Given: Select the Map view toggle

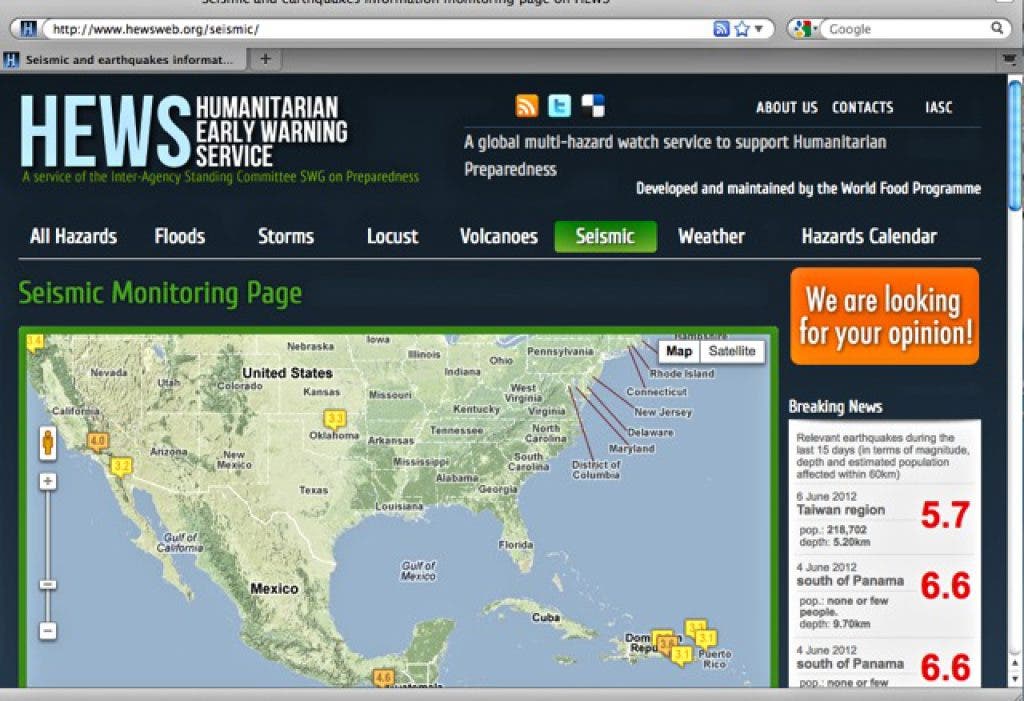Looking at the screenshot, I should tap(679, 351).
